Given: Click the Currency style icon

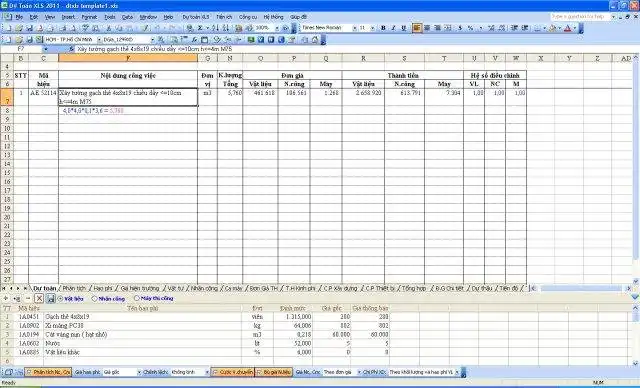Looking at the screenshot, I should point(460,28).
